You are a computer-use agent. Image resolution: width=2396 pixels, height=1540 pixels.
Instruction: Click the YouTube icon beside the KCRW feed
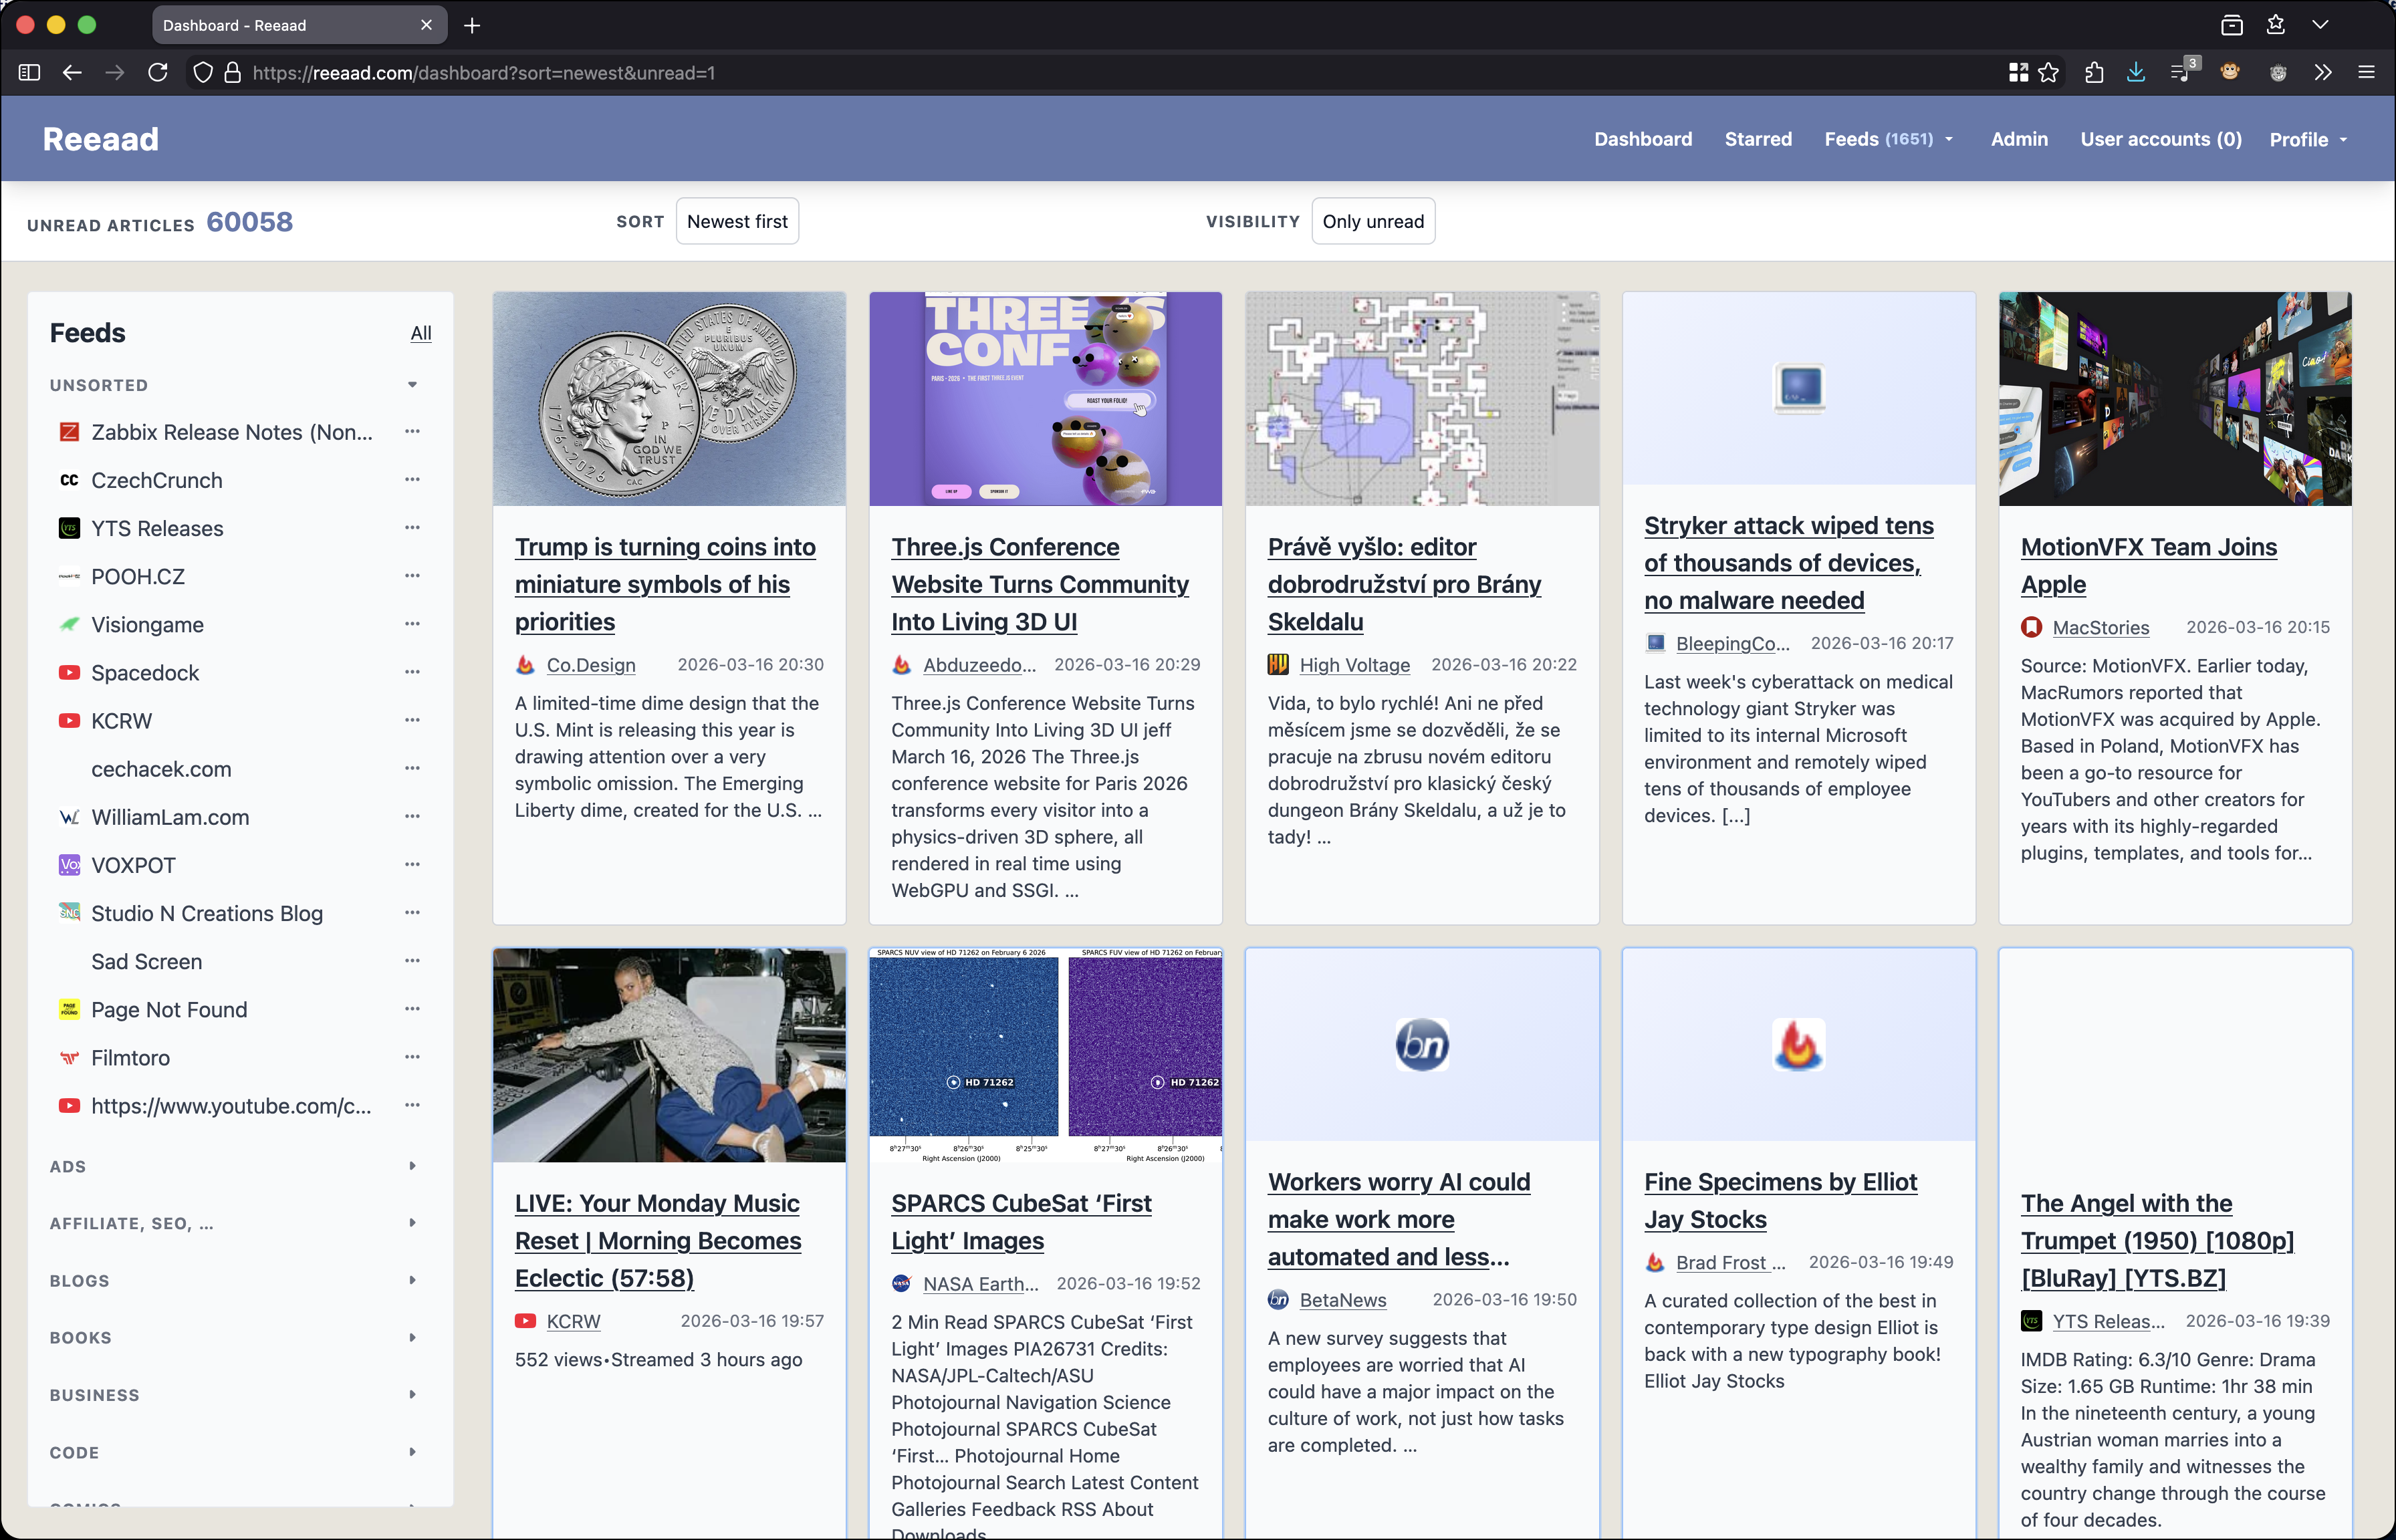click(68, 720)
